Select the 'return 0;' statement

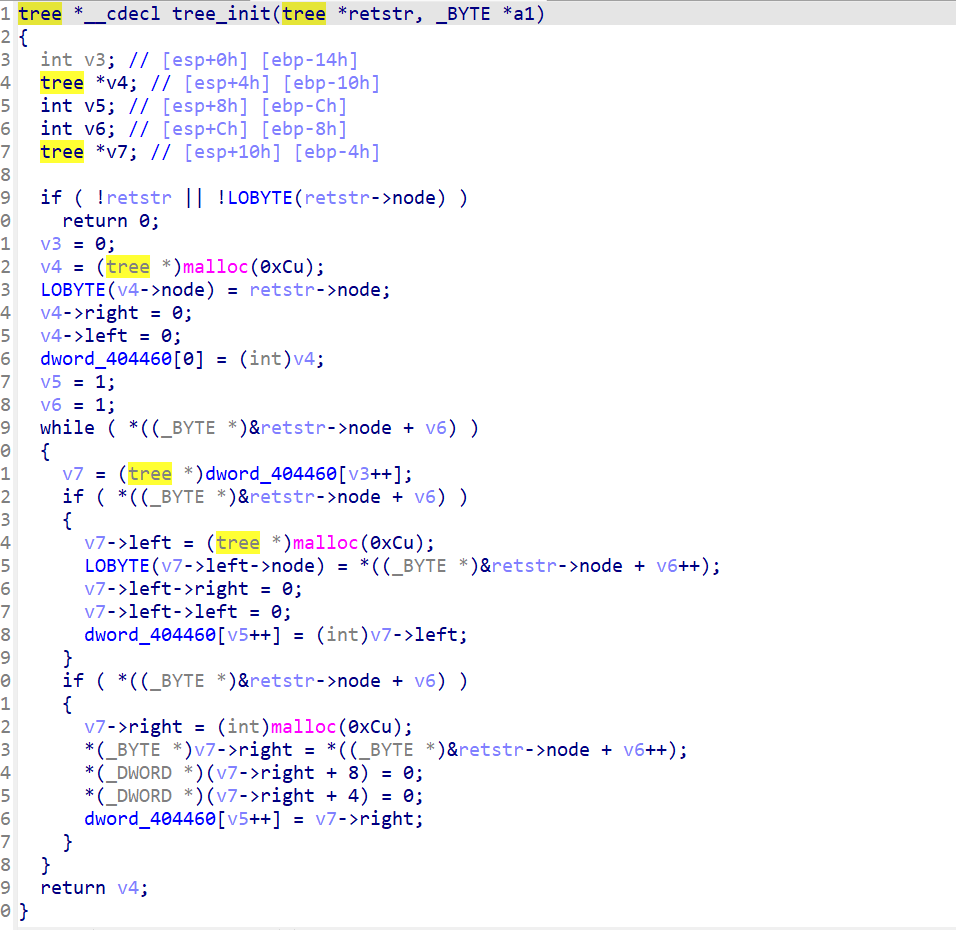pos(110,221)
